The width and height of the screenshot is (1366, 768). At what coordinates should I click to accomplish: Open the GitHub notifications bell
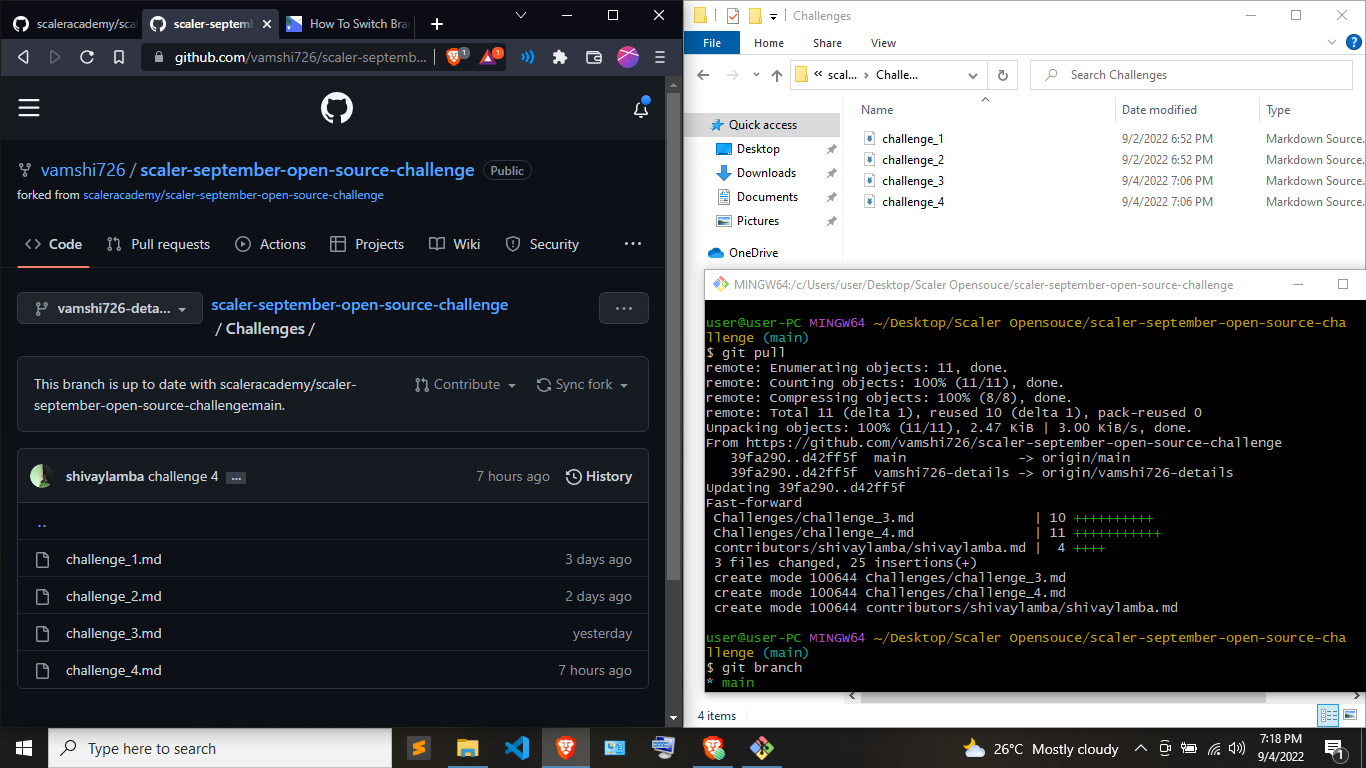[x=641, y=110]
